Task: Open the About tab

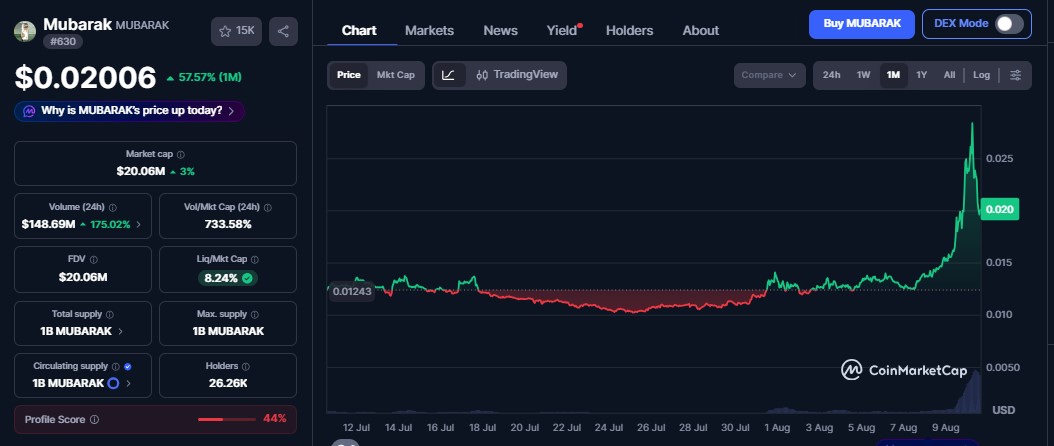Action: coord(700,30)
